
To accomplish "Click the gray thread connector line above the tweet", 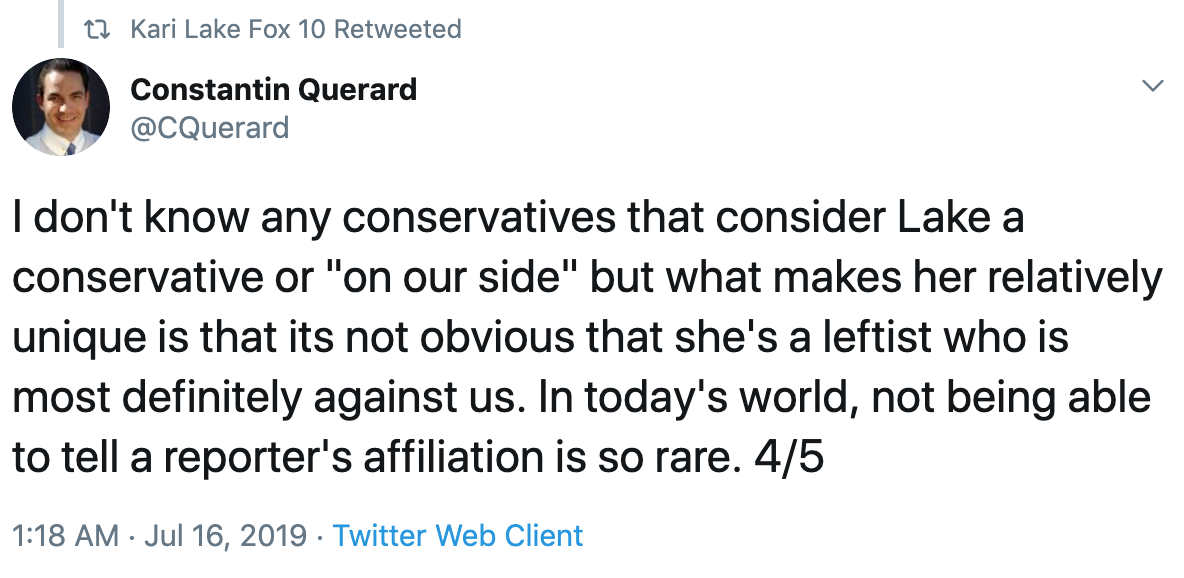I will (61, 23).
